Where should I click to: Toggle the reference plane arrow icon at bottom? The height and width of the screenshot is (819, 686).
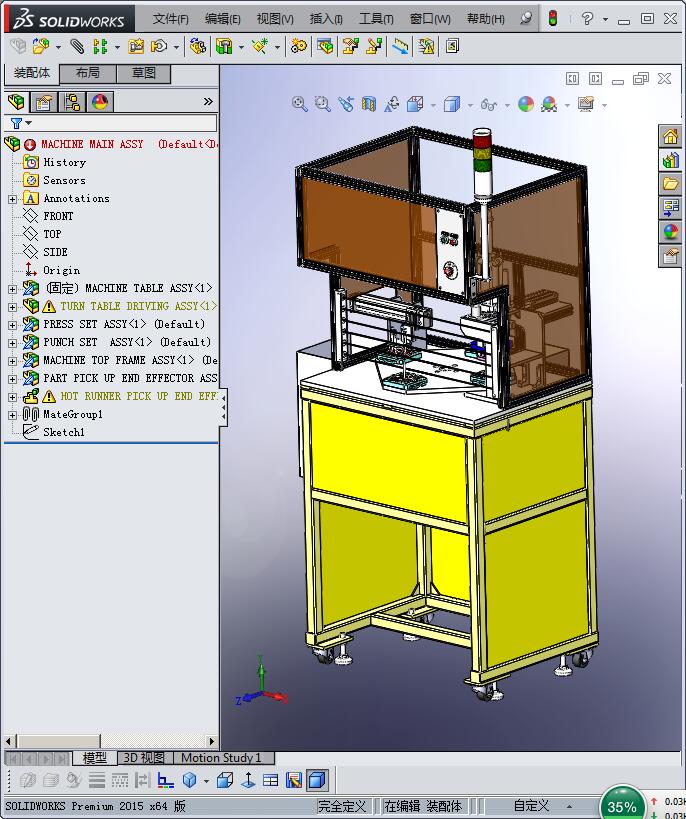[x=248, y=780]
